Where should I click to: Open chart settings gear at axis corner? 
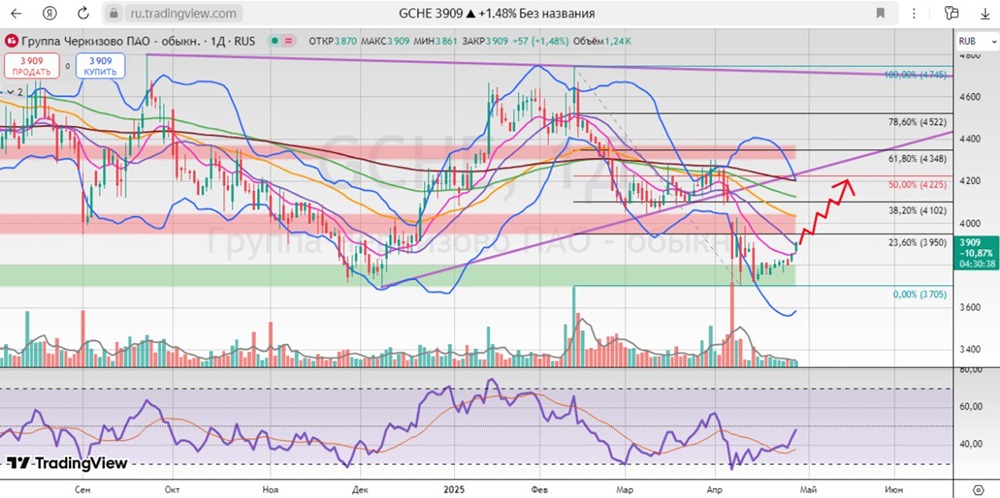coord(976,489)
